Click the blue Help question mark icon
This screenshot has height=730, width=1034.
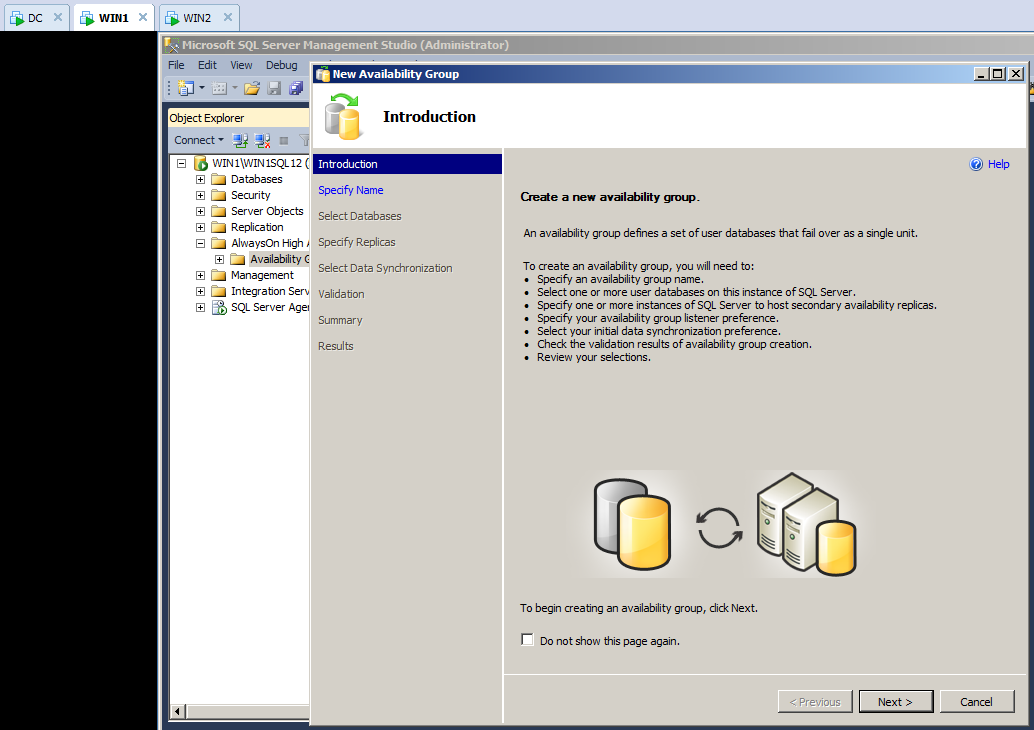pyautogui.click(x=976, y=164)
